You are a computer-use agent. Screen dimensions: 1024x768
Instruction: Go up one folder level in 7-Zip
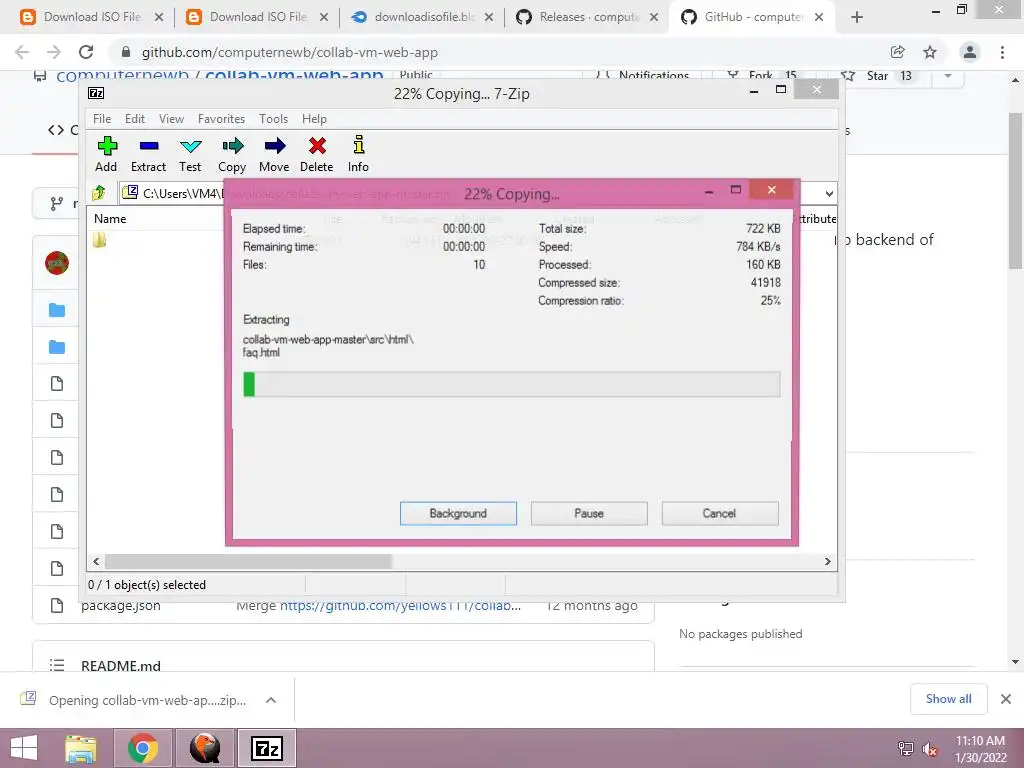pos(99,193)
